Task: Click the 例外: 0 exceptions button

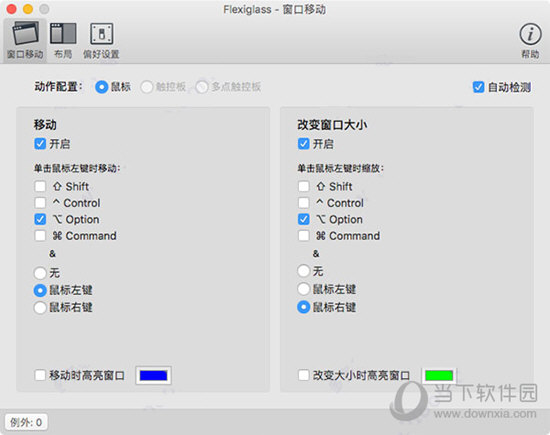Action: 26,422
